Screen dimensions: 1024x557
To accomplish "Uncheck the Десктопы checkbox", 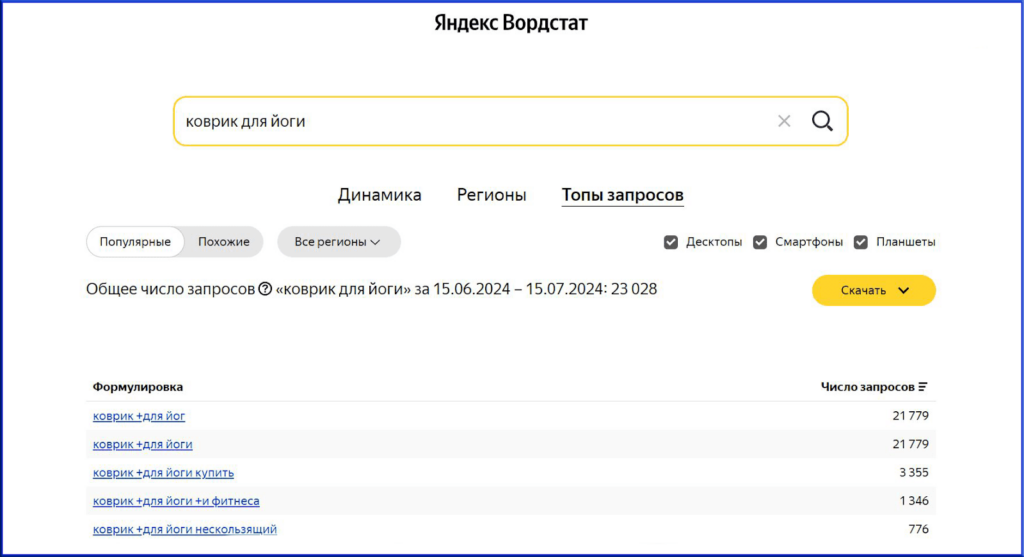I will coord(671,242).
